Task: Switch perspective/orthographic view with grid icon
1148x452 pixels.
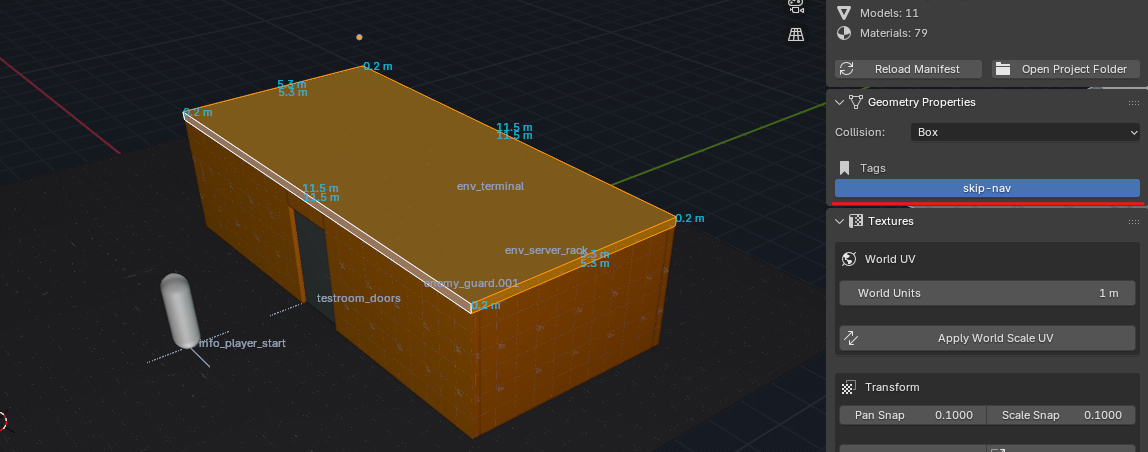Action: click(796, 34)
